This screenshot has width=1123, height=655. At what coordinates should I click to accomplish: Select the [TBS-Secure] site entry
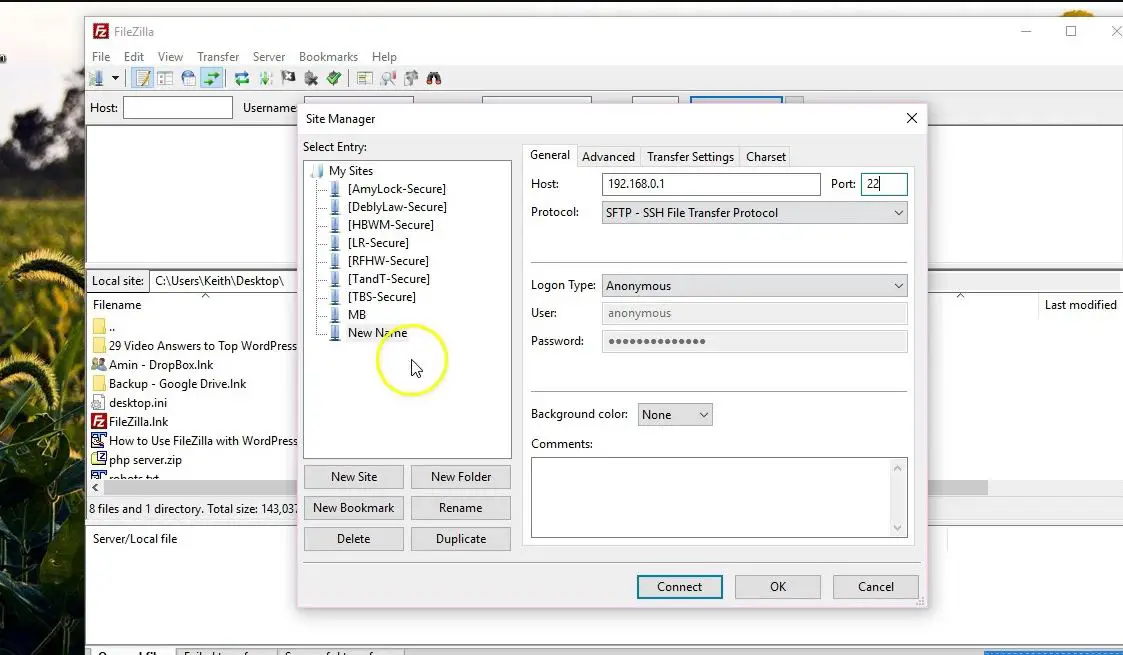382,296
